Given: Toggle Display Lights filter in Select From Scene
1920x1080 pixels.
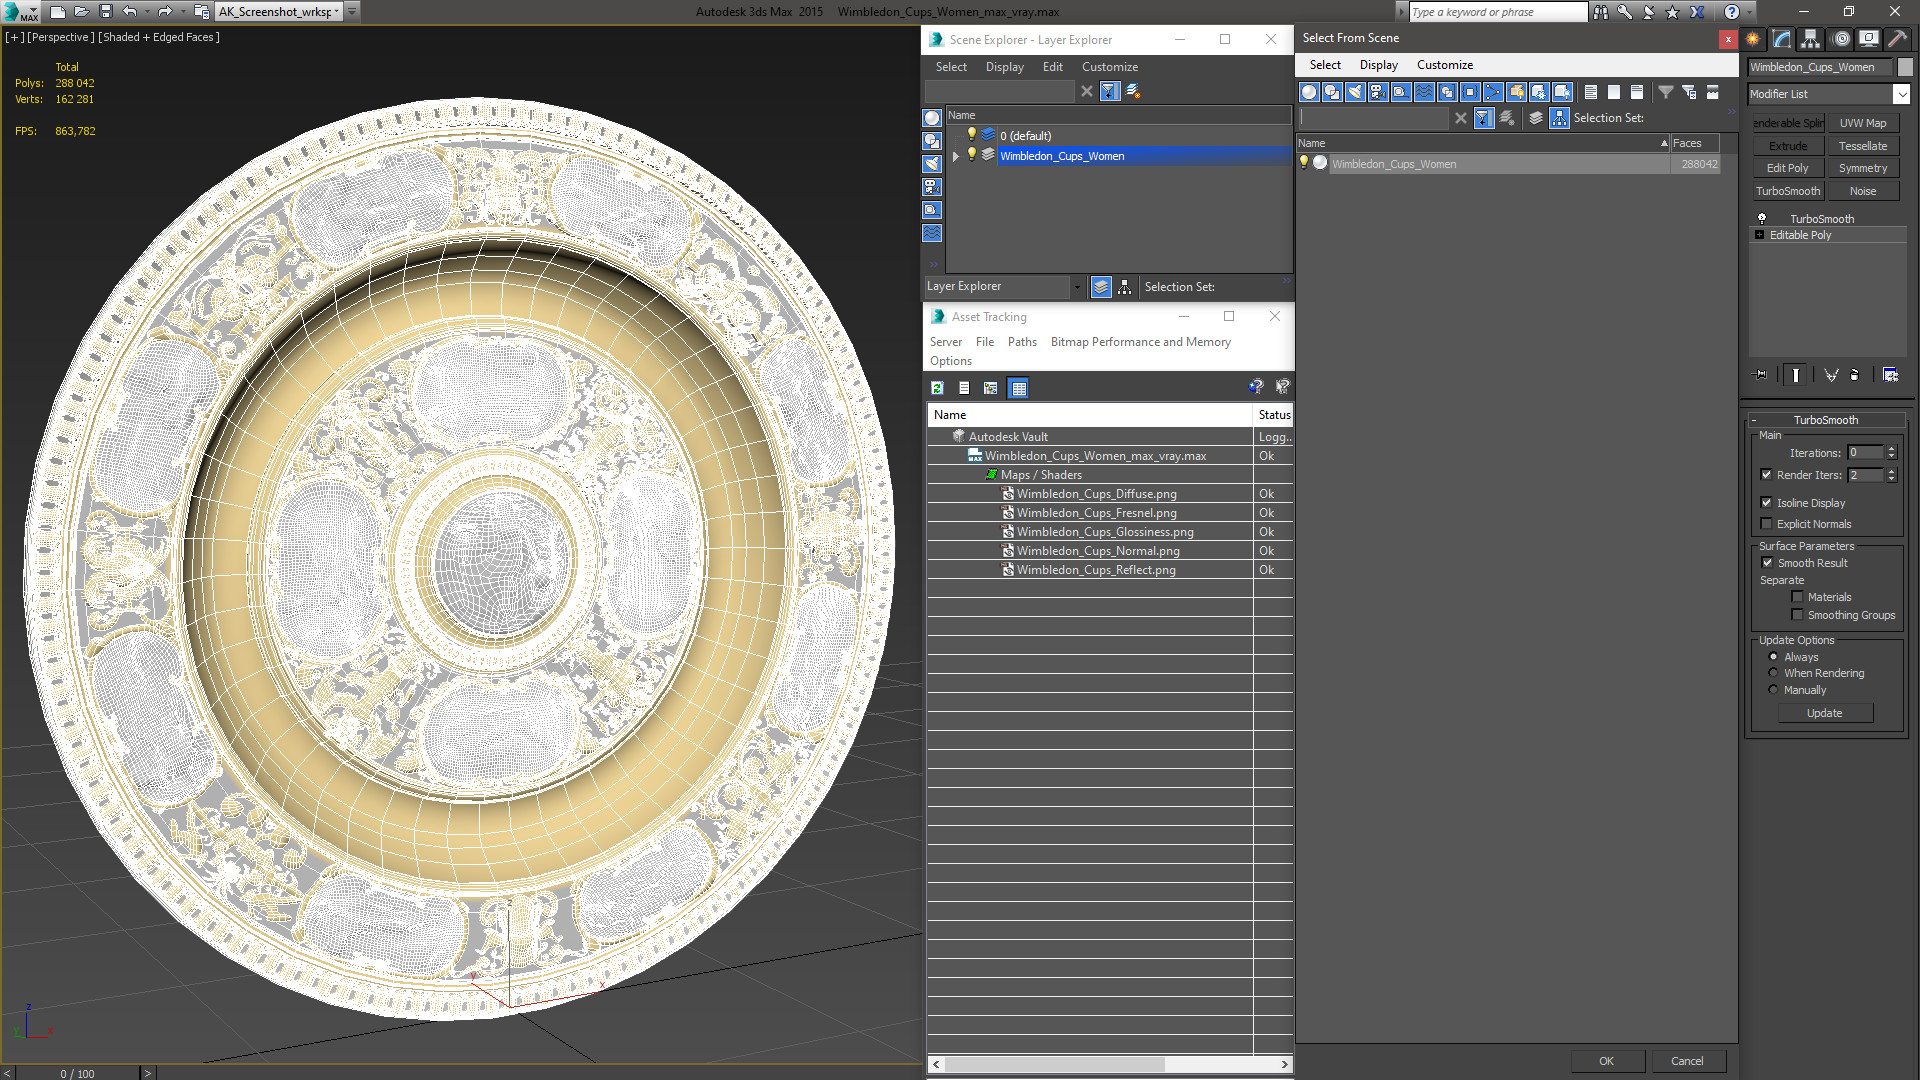Looking at the screenshot, I should pos(1355,92).
